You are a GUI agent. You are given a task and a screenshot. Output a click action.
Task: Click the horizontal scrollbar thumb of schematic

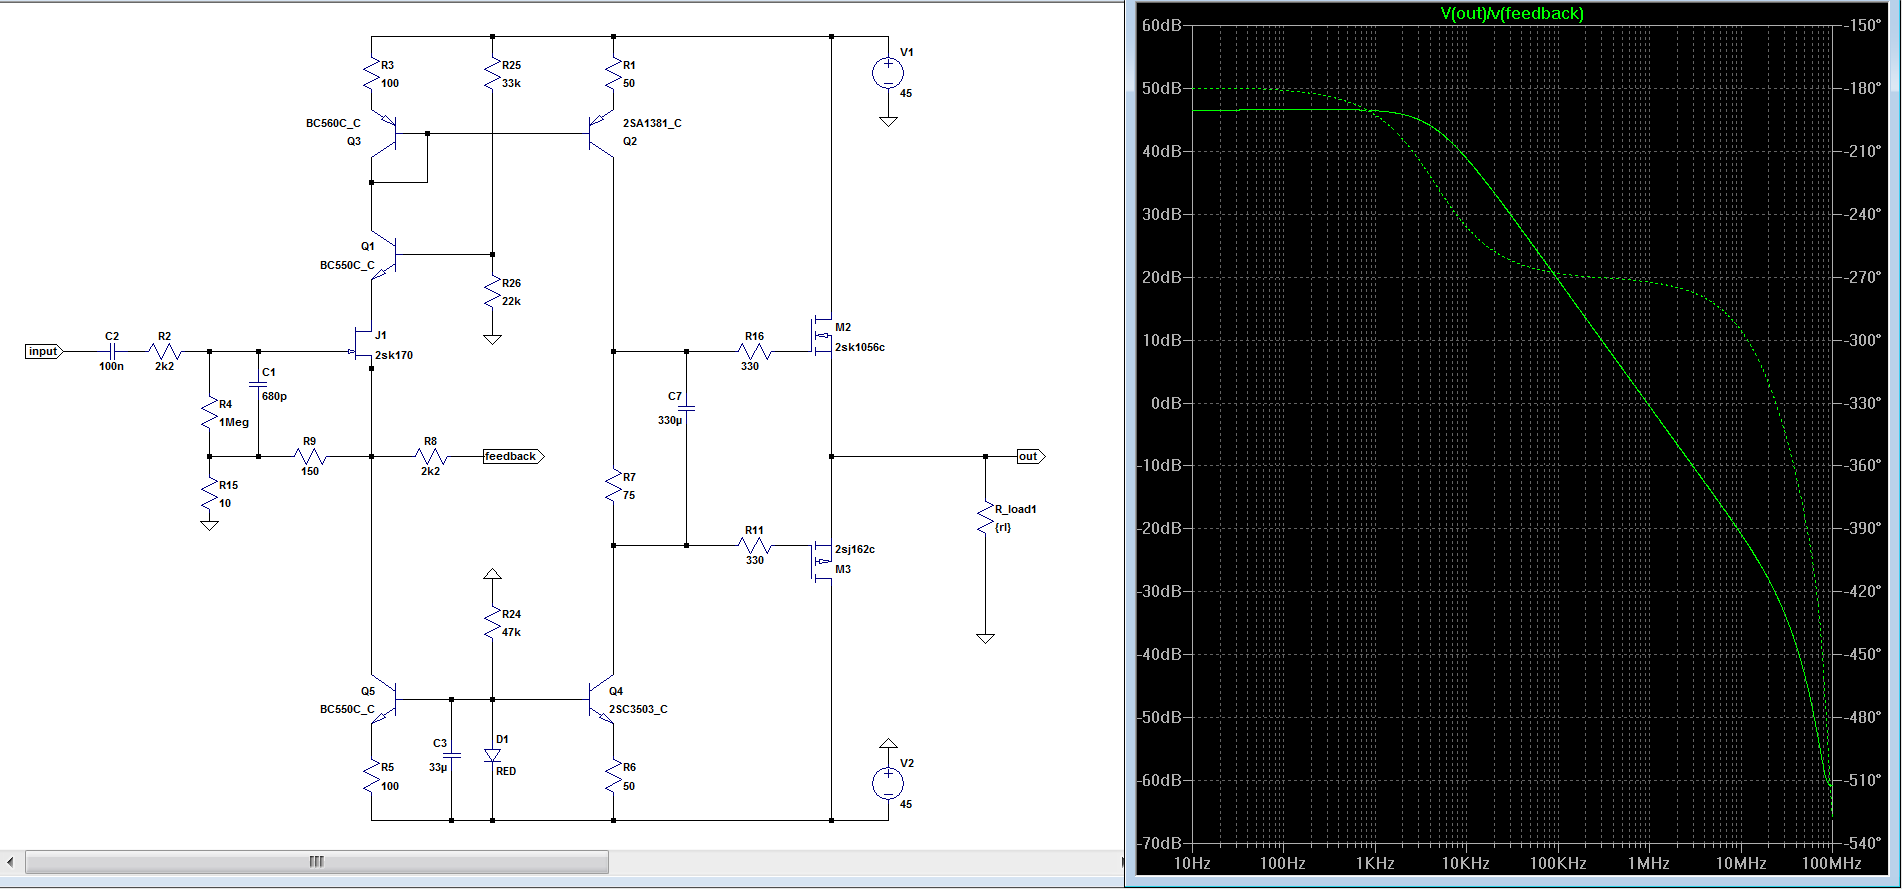coord(316,862)
